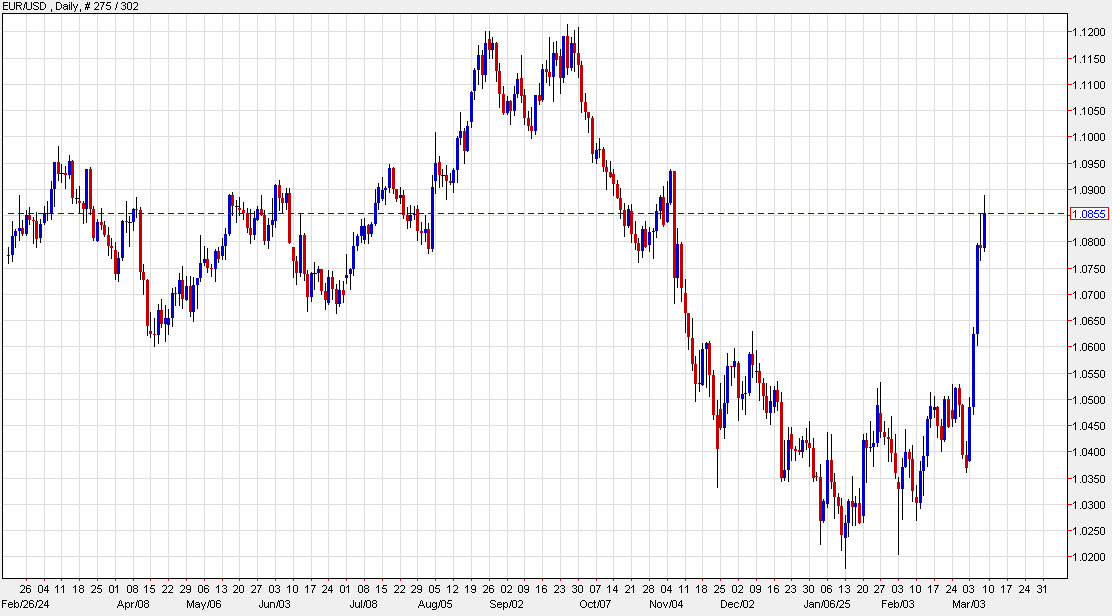The image size is (1112, 616).
Task: Select the Nov/04 date label
Action: click(667, 605)
